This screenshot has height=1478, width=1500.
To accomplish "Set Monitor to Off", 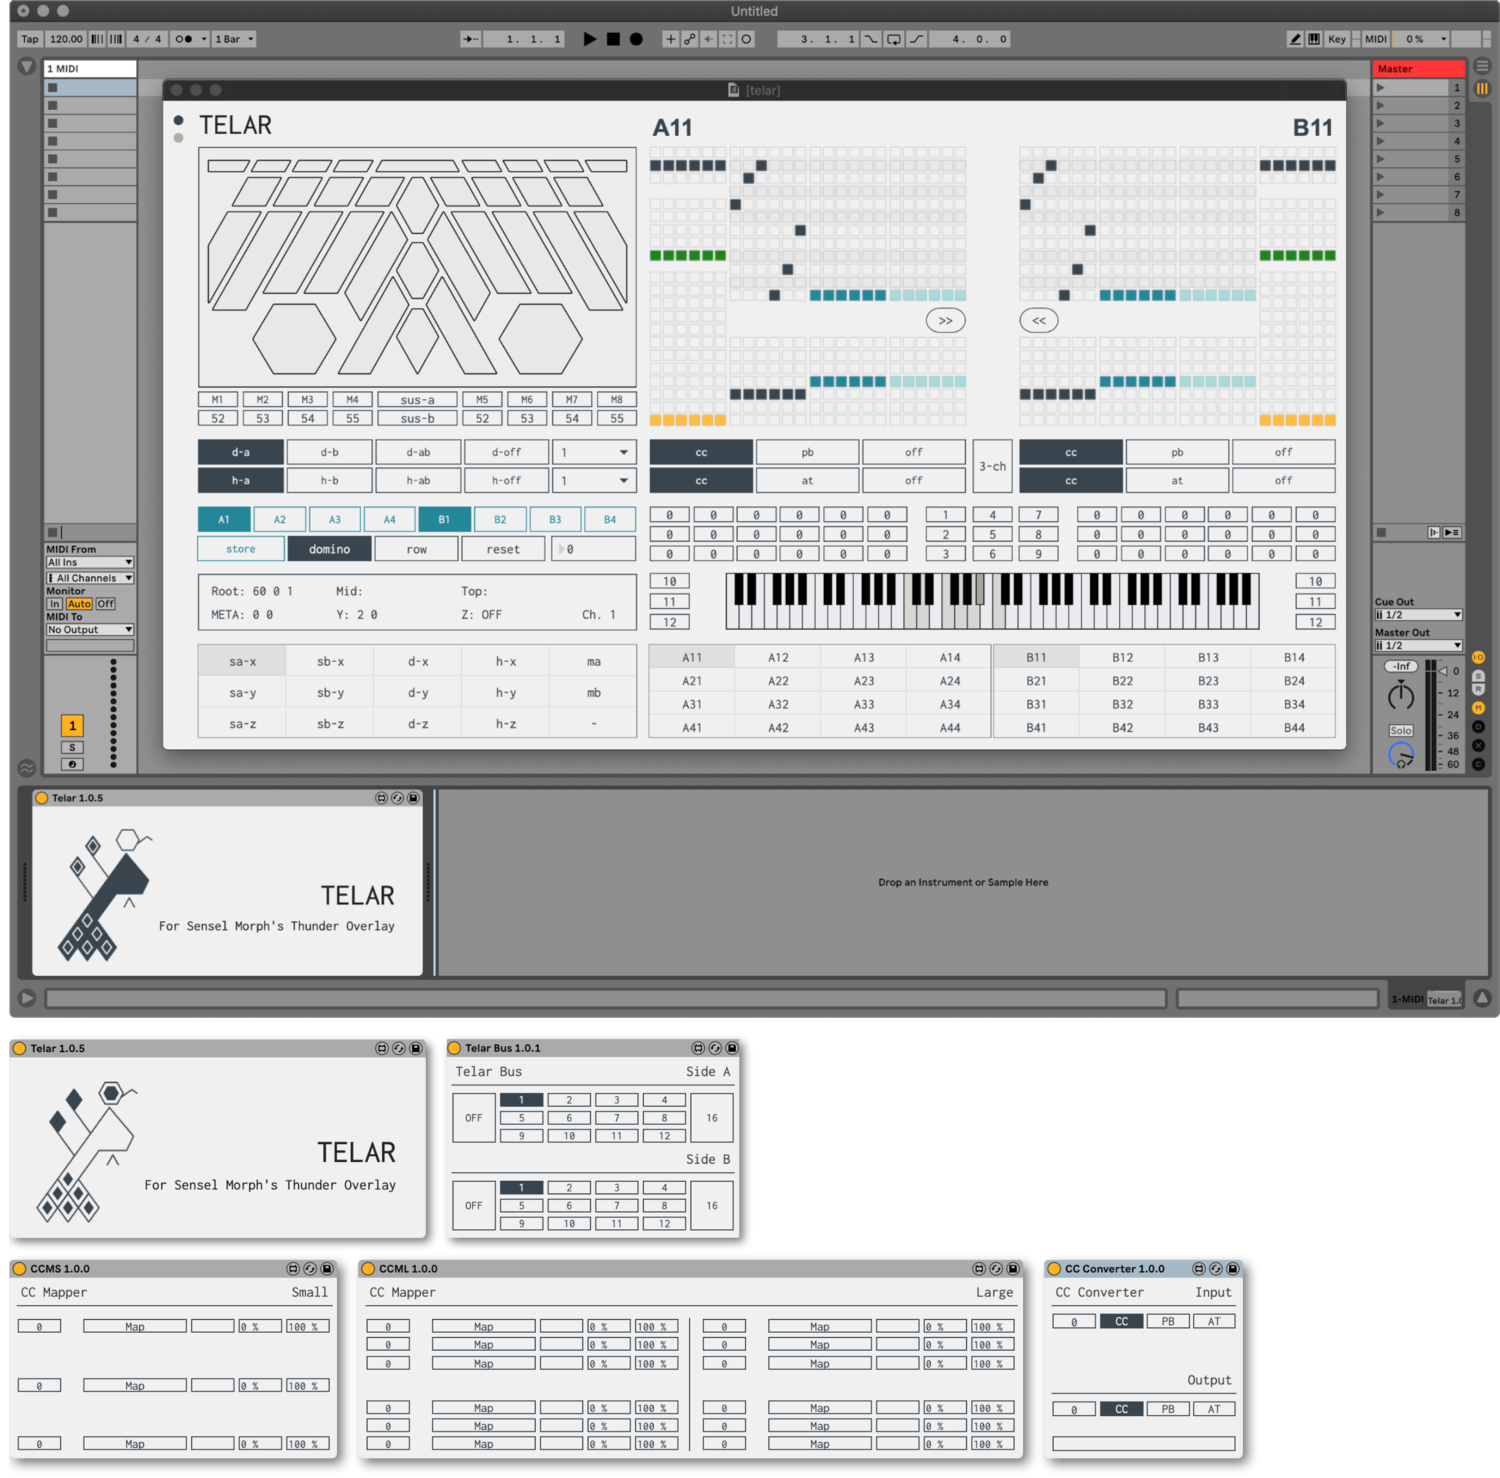I will 106,604.
